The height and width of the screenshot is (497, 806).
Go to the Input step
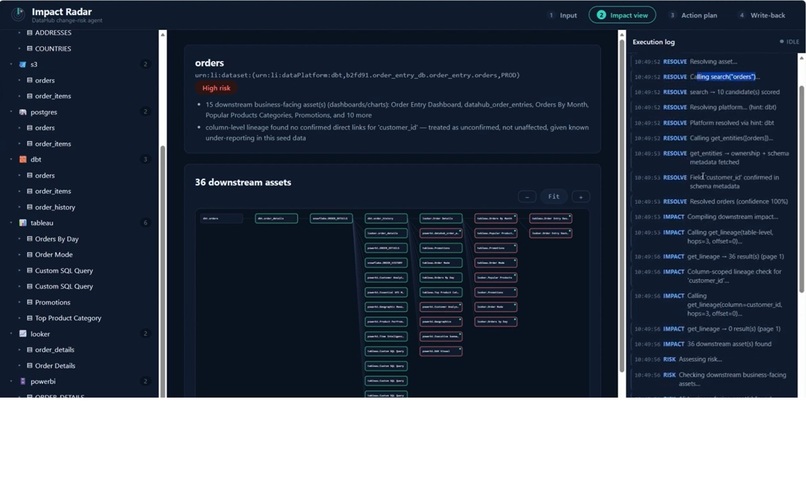click(x=562, y=15)
